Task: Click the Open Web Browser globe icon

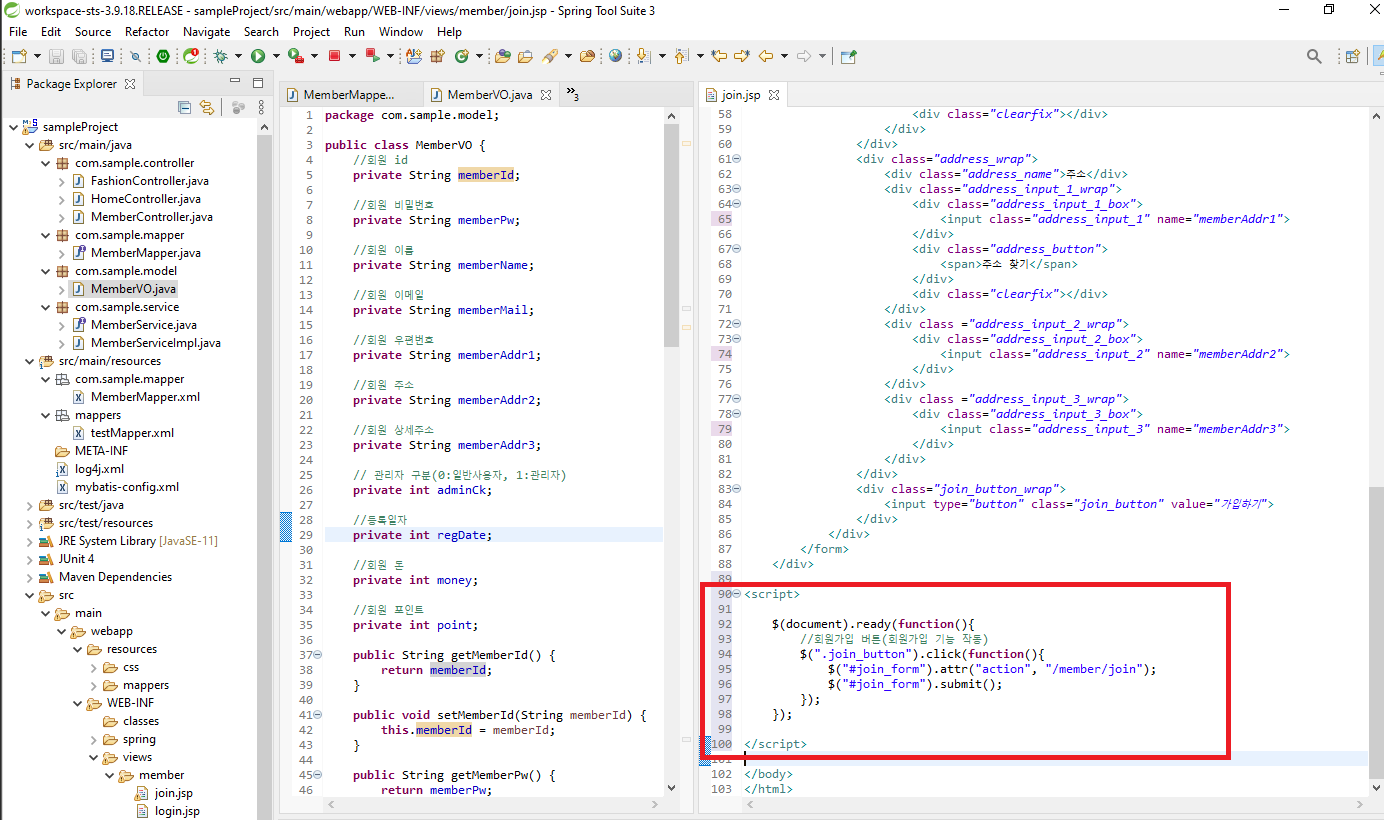Action: 615,57
